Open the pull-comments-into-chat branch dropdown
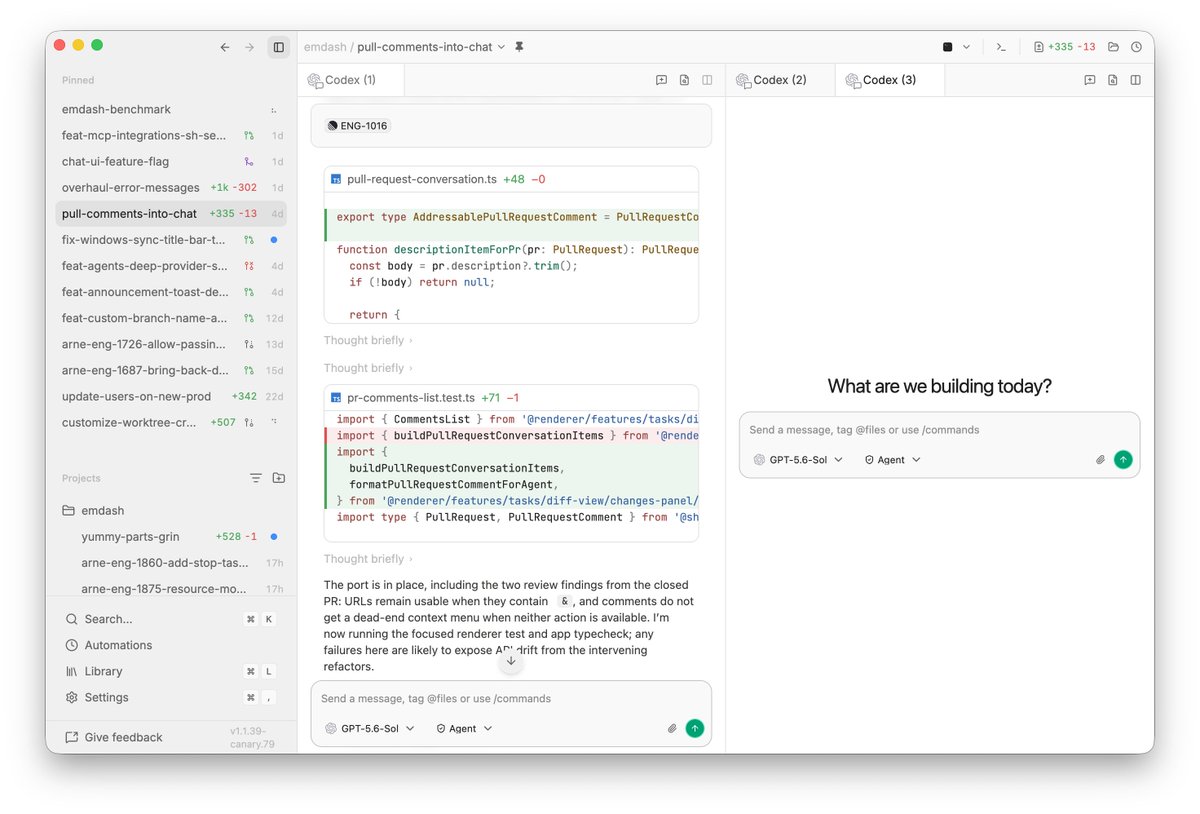Viewport: 1200px width, 814px height. (431, 47)
